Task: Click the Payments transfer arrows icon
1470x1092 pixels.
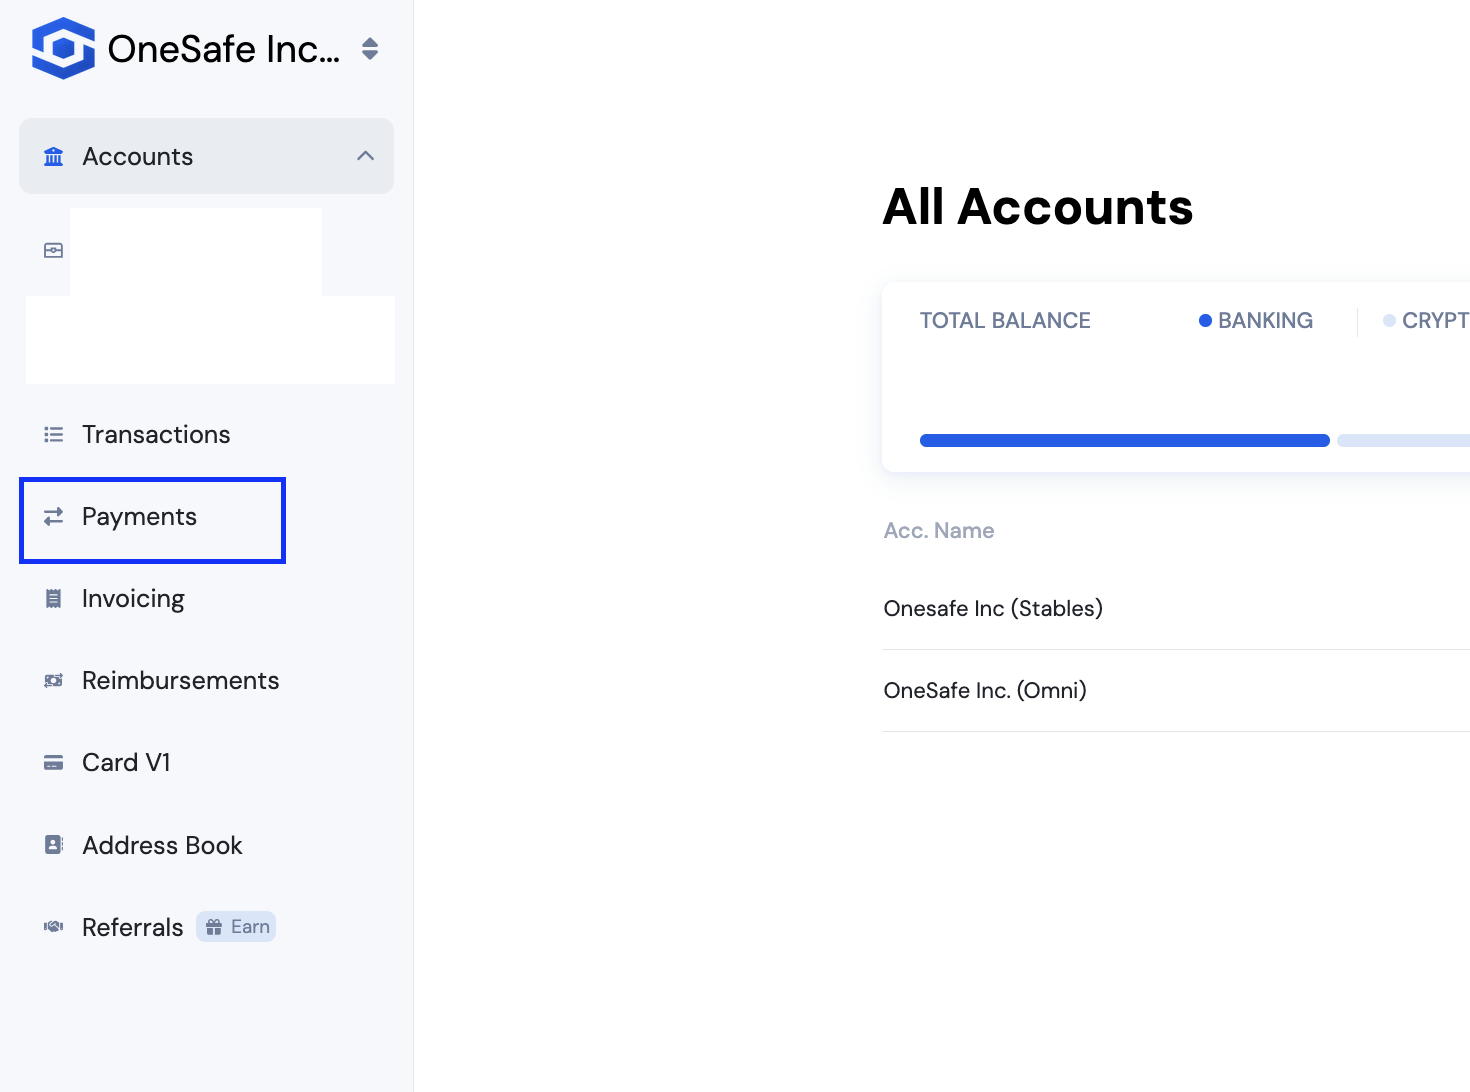Action: pos(54,516)
